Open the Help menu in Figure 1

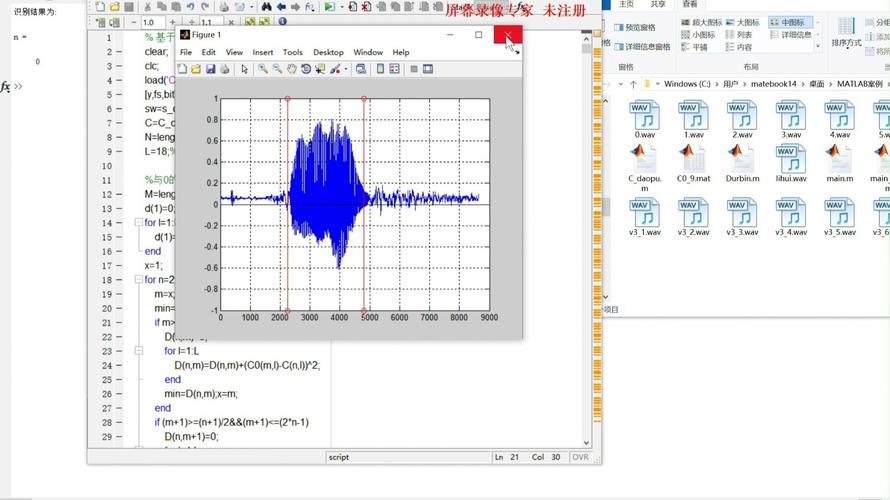pyautogui.click(x=401, y=52)
